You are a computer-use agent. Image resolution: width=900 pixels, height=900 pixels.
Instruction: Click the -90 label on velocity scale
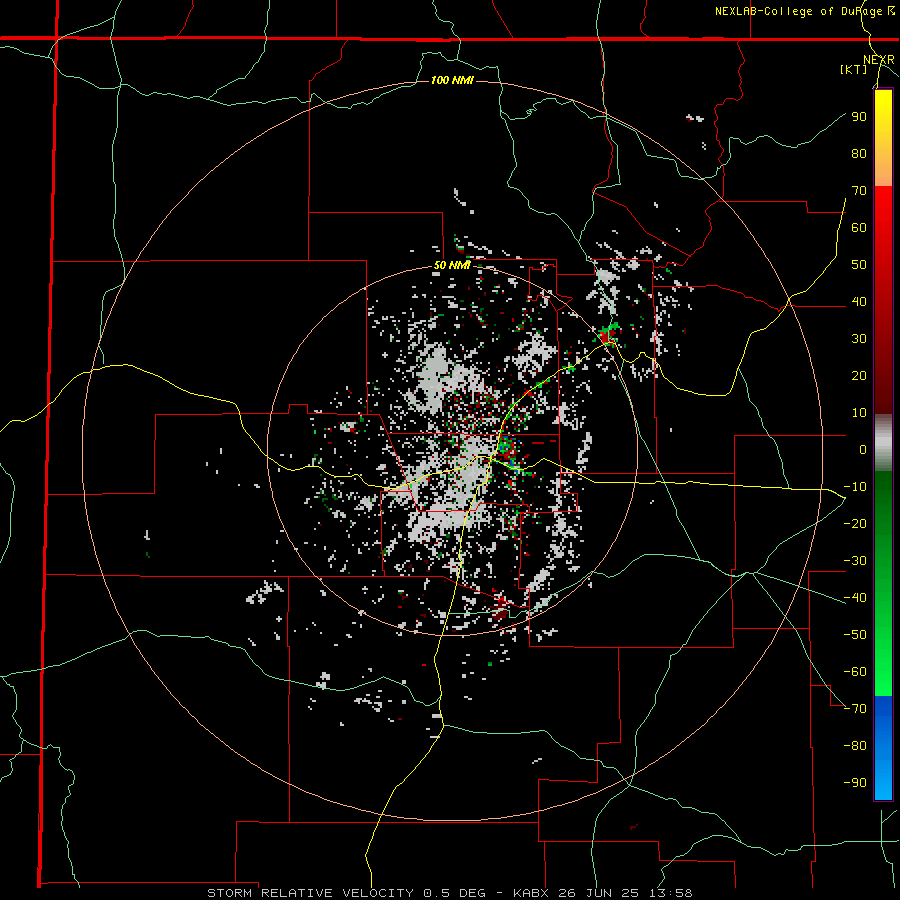855,783
